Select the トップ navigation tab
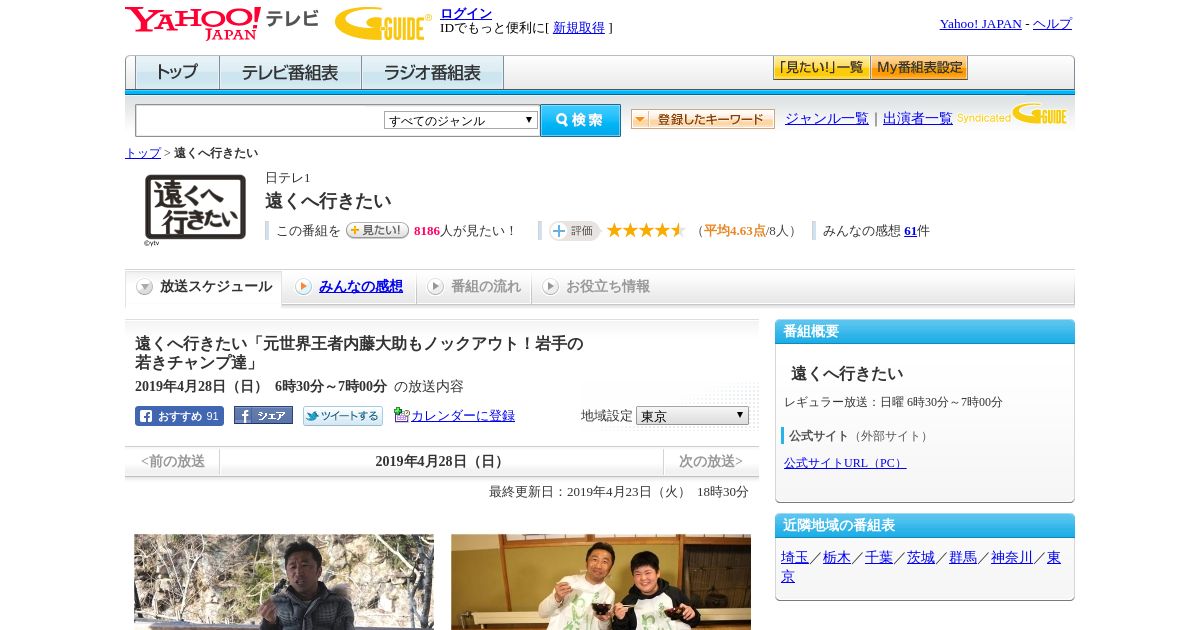 (x=177, y=73)
